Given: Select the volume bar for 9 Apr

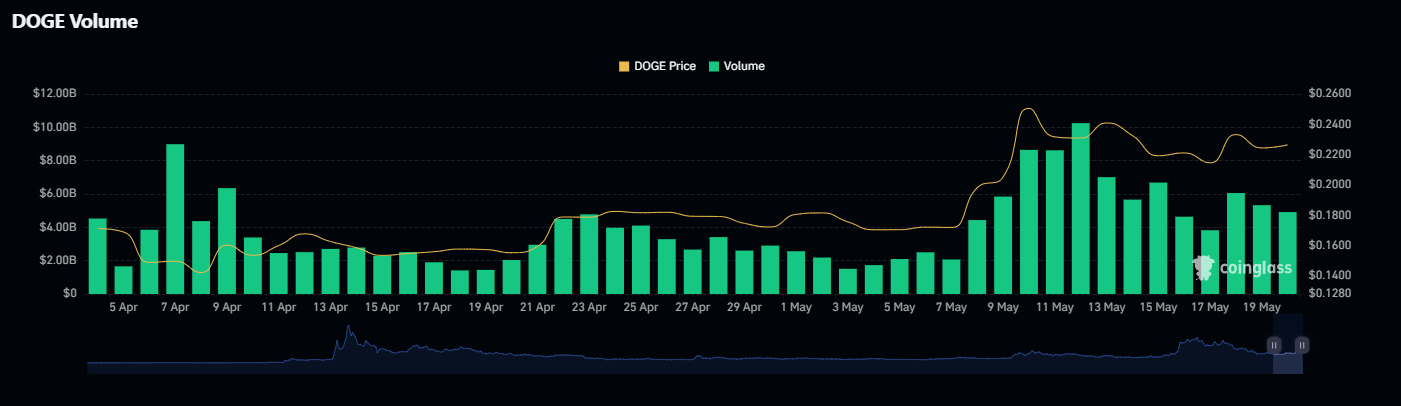Looking at the screenshot, I should click(227, 241).
